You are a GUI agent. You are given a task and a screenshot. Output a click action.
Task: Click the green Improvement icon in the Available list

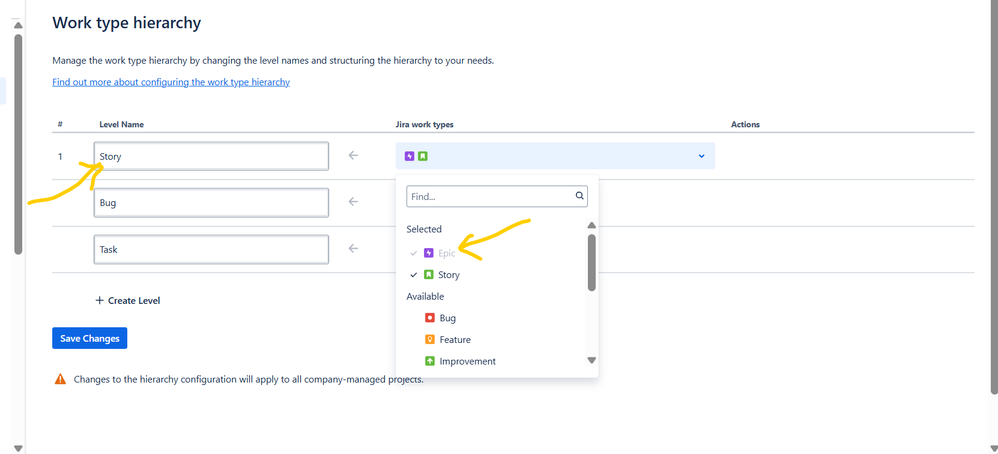430,361
